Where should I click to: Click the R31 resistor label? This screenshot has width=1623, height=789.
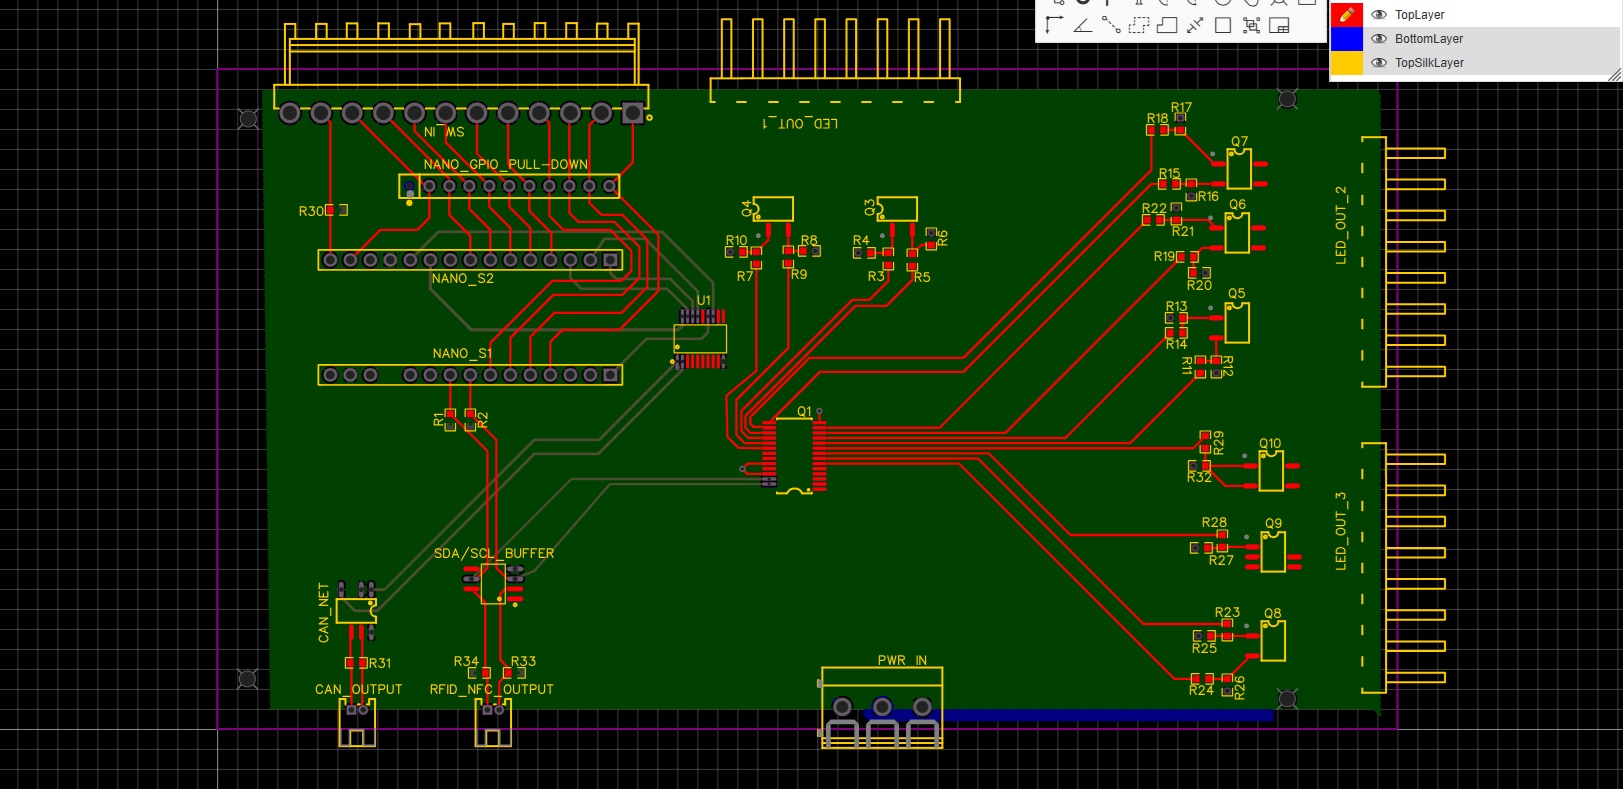click(380, 664)
